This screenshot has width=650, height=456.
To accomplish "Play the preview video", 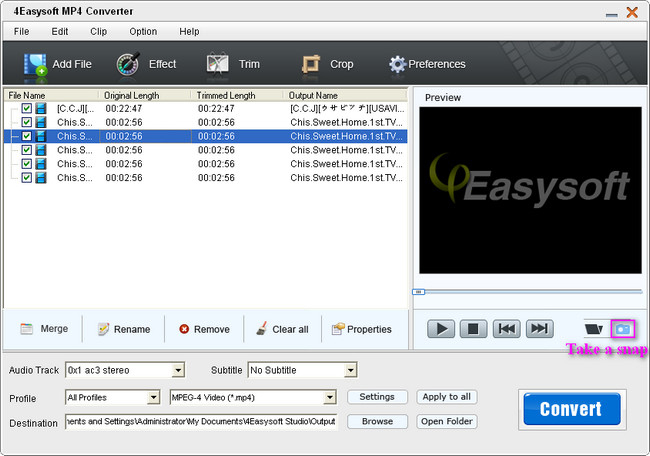I will coord(441,329).
